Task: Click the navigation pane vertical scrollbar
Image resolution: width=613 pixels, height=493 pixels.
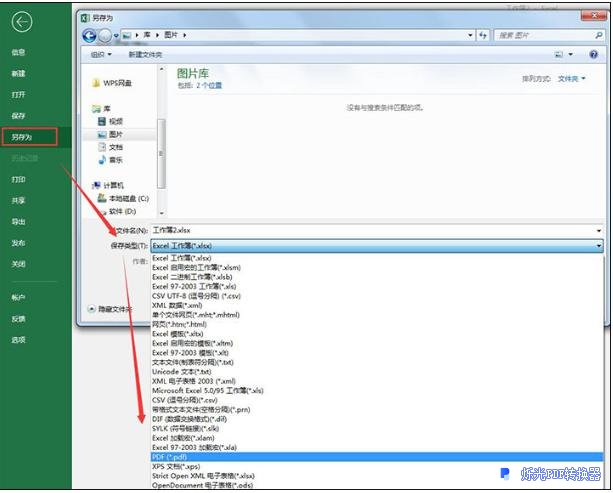Action: 161,153
